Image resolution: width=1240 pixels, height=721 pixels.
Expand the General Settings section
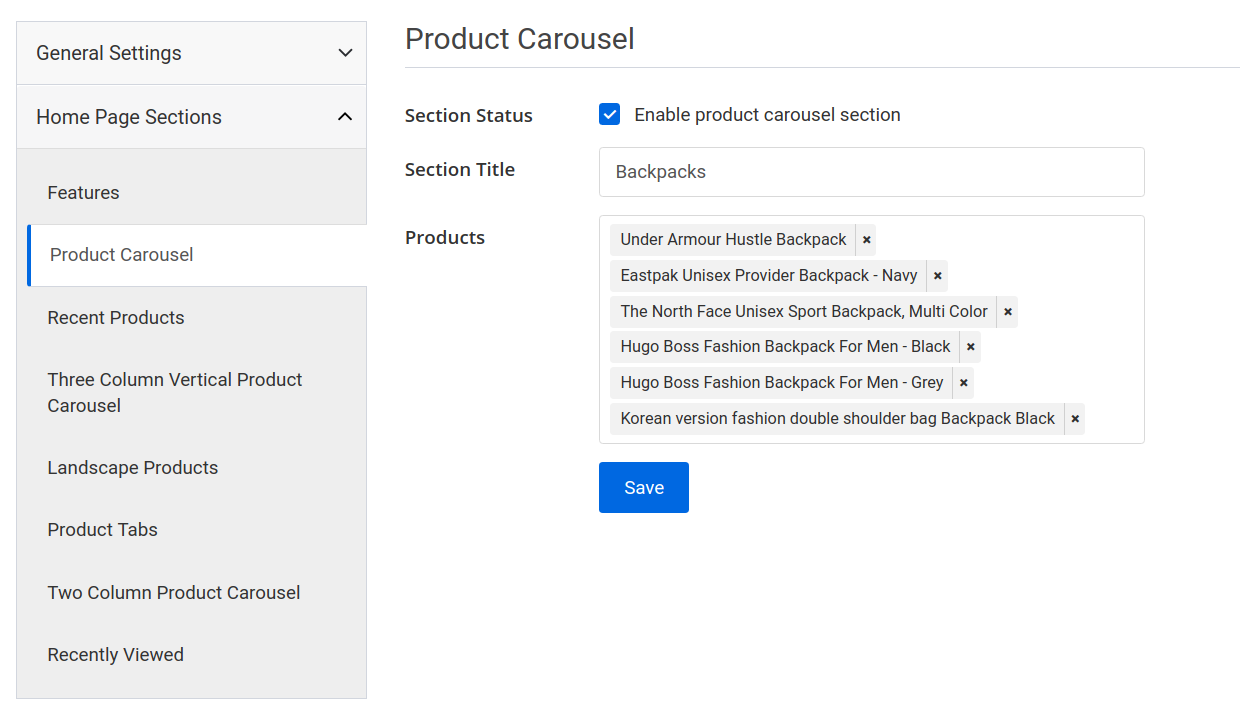coord(191,53)
